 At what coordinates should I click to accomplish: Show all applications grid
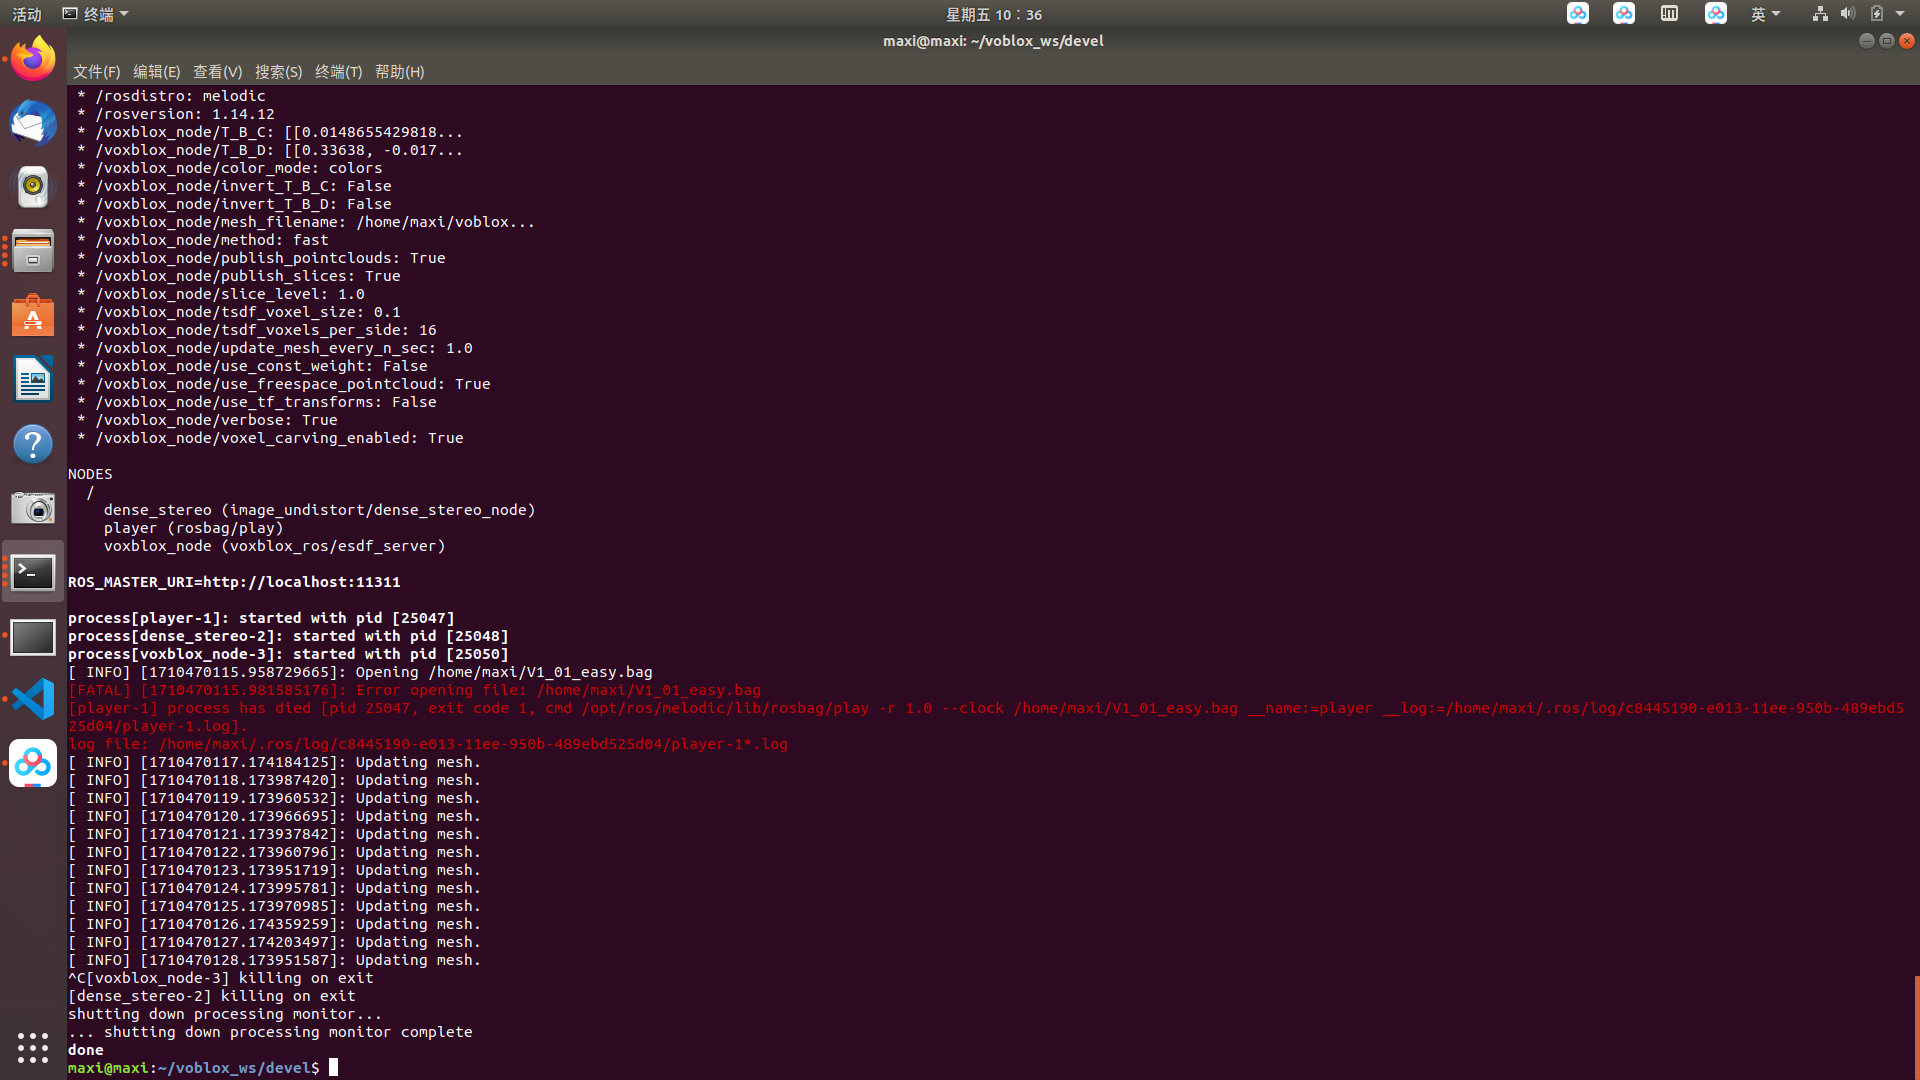pos(33,1047)
